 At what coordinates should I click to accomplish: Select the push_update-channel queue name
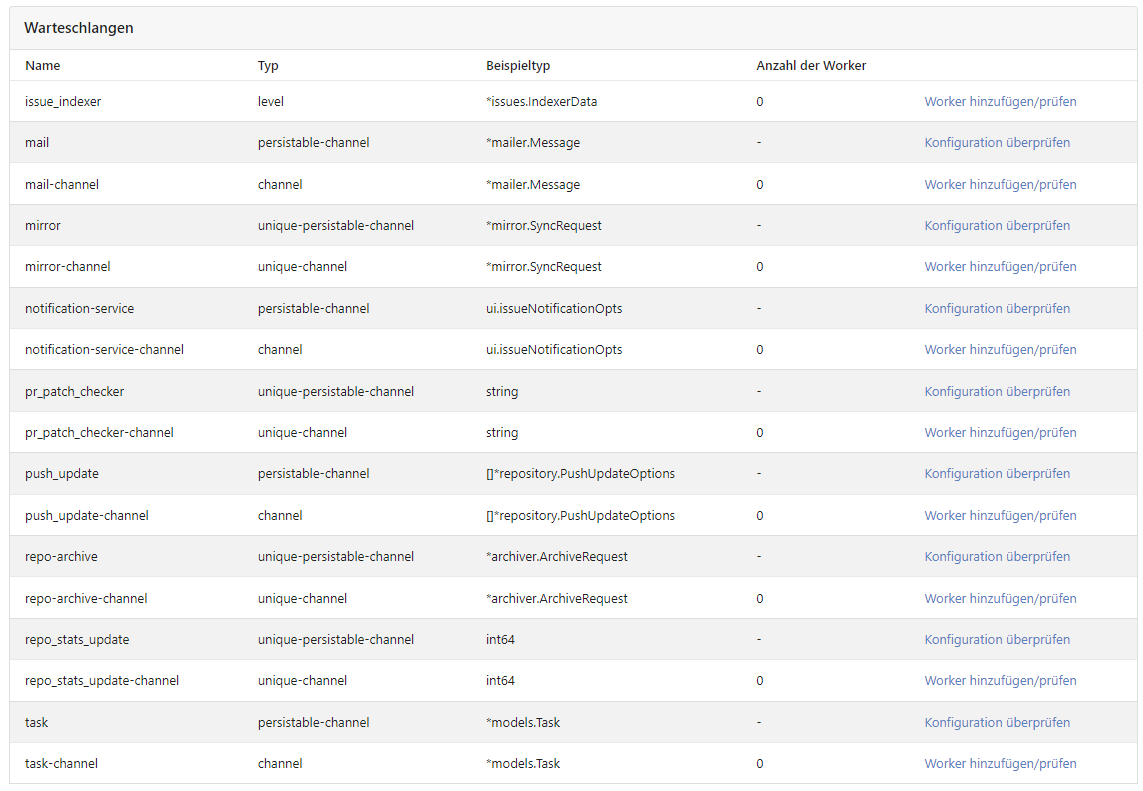click(86, 515)
